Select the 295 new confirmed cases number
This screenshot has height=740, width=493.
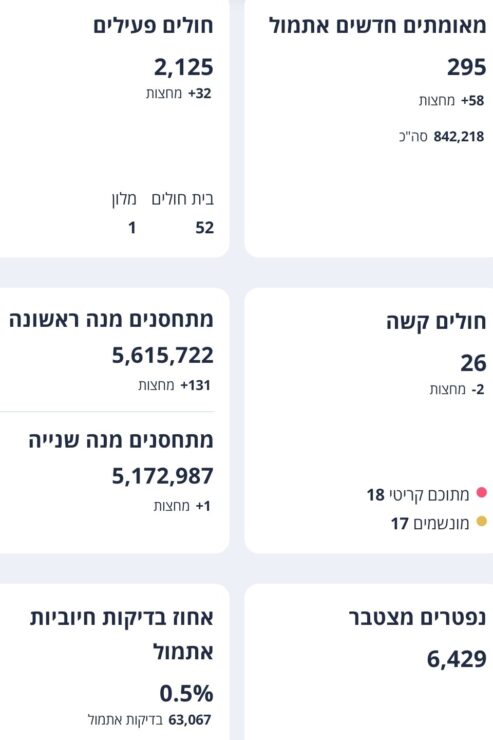click(x=467, y=67)
